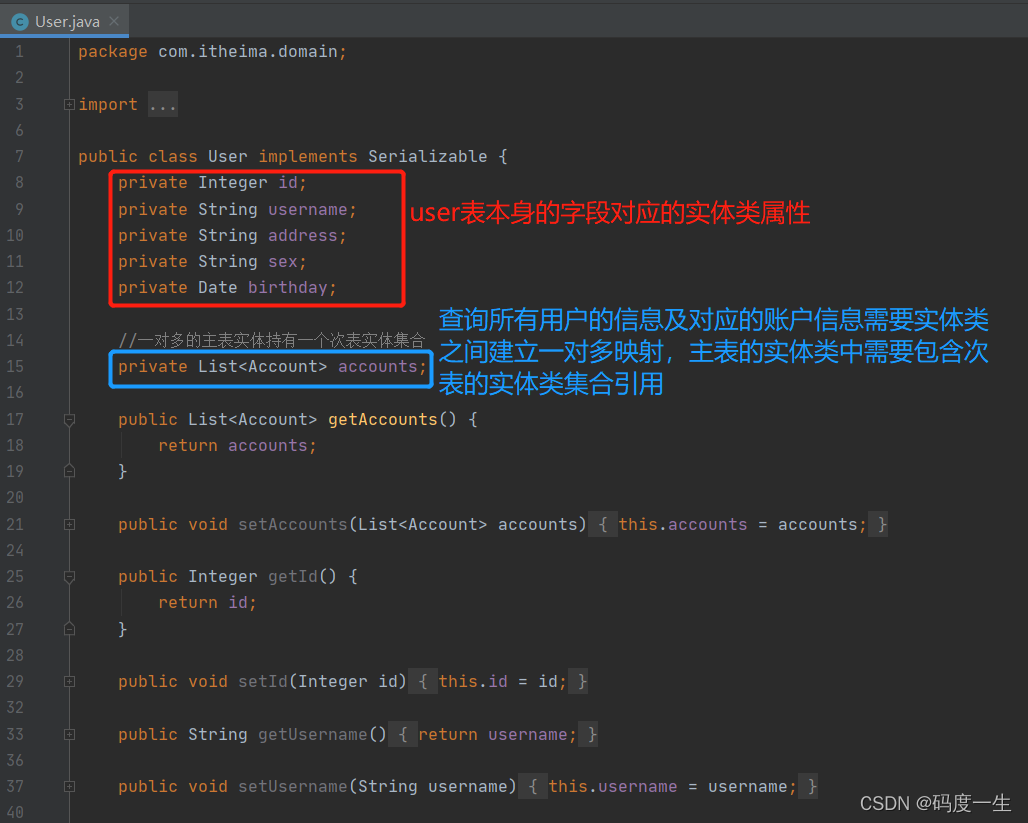Click return id statement on line 26
Screen dimensions: 1028x823
click(x=207, y=603)
